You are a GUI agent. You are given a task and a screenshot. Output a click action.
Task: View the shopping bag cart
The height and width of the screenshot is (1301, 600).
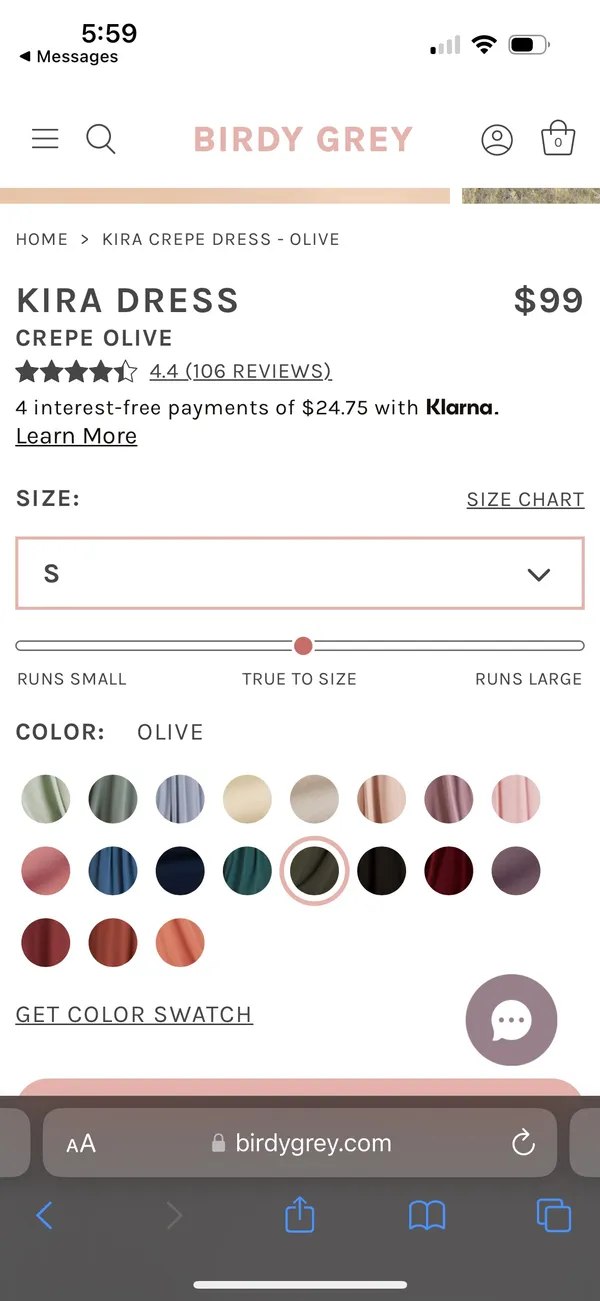coord(558,138)
